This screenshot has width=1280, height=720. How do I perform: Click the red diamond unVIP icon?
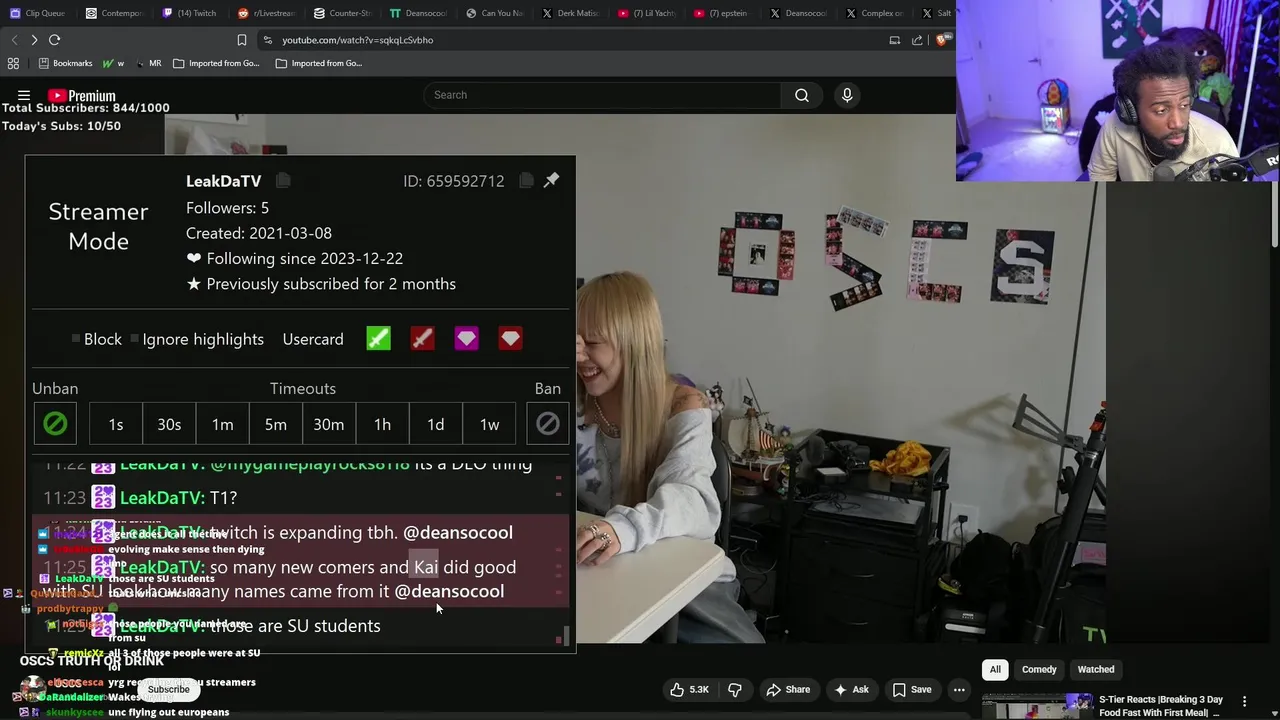pos(510,339)
